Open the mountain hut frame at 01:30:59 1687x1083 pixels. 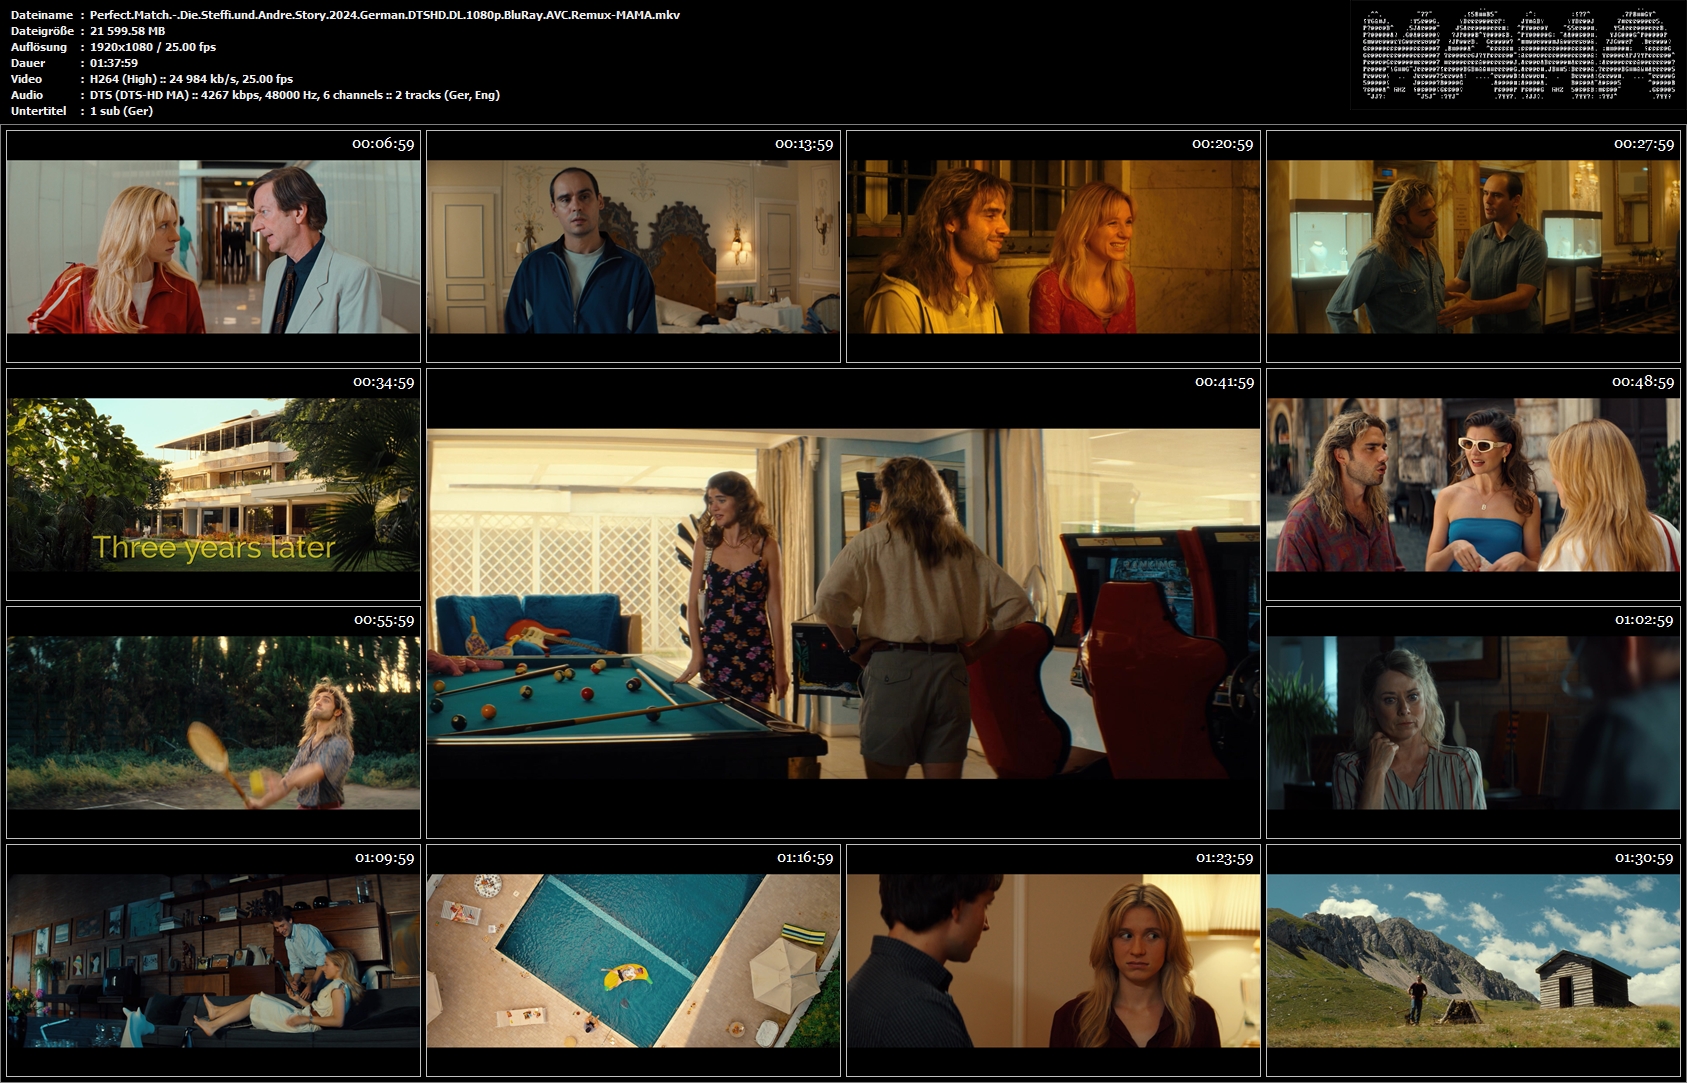tap(1473, 960)
